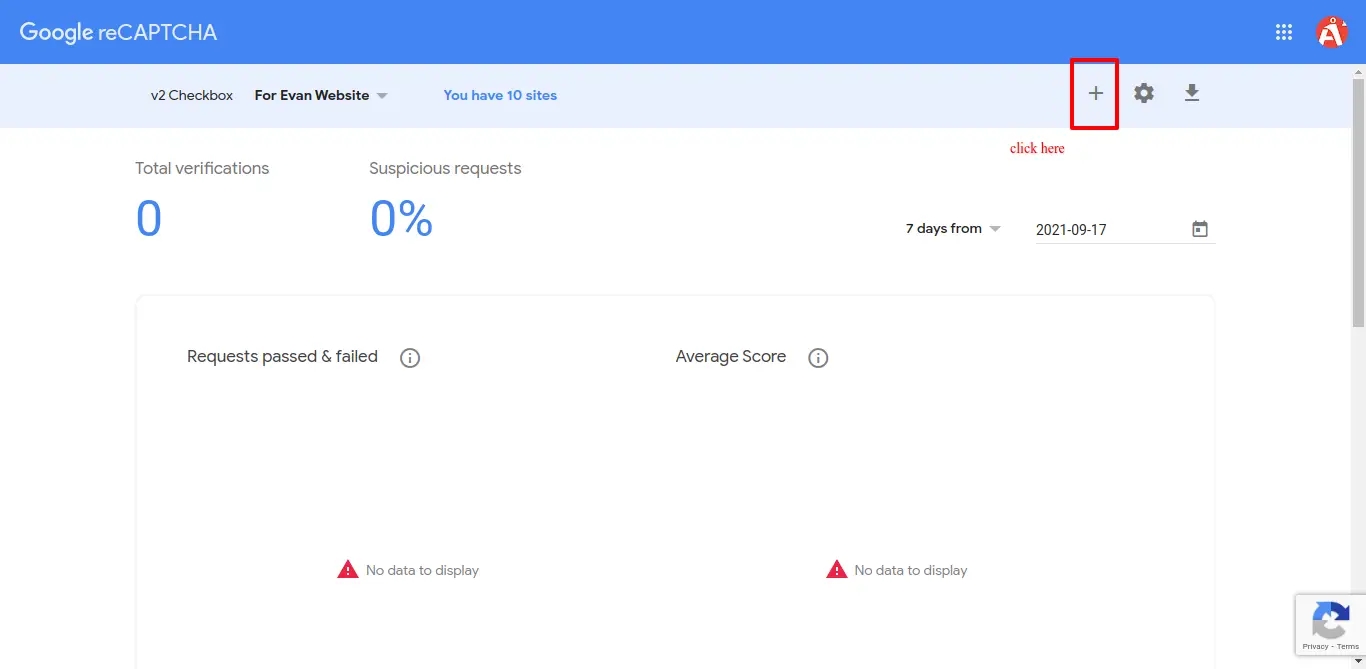Viewport: 1366px width, 669px height.
Task: Click the download icon in the toolbar
Action: pyautogui.click(x=1191, y=94)
